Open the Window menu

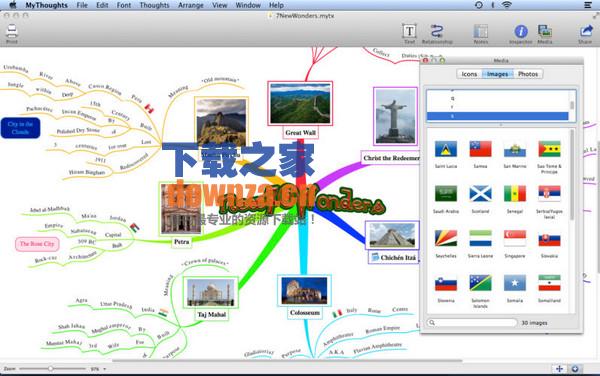point(248,5)
